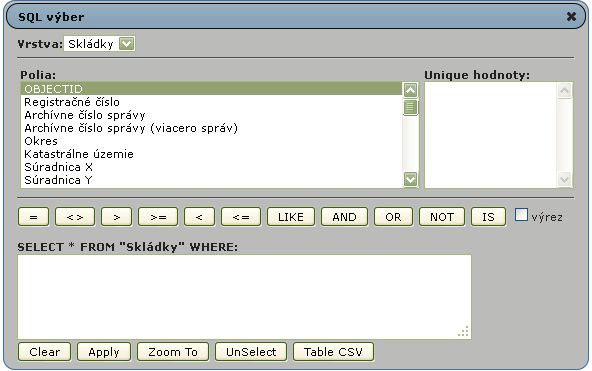Insert the greater-than > operator

[x=117, y=217]
